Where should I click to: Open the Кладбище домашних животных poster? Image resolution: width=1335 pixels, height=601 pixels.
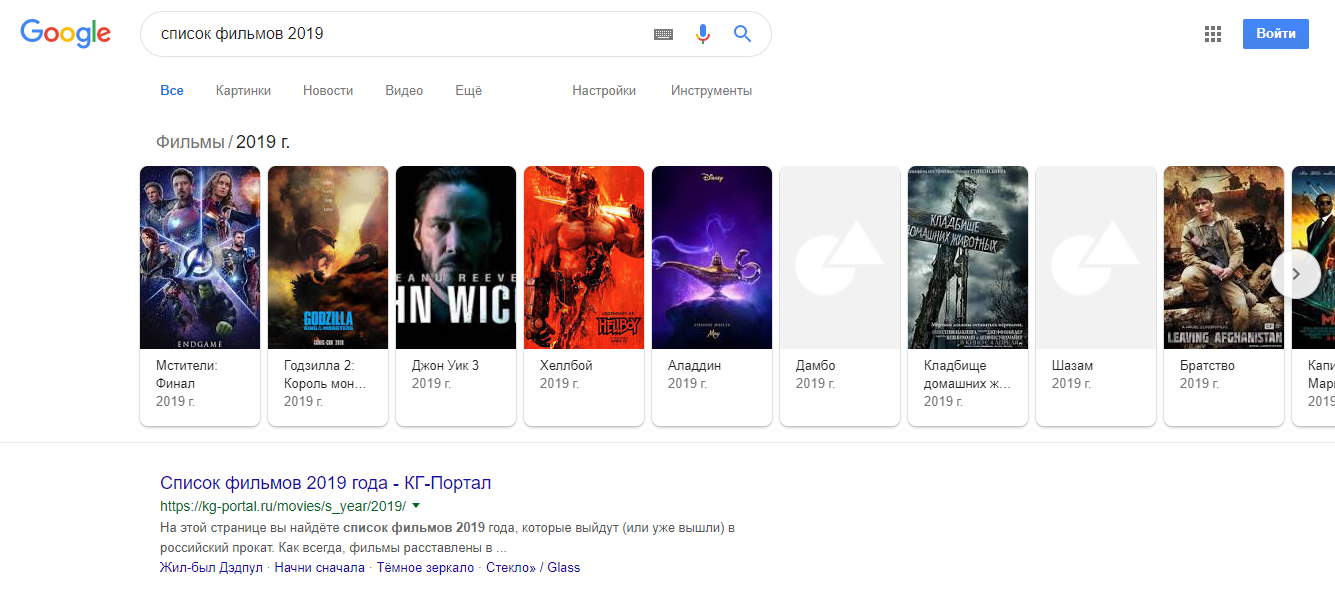[968, 257]
